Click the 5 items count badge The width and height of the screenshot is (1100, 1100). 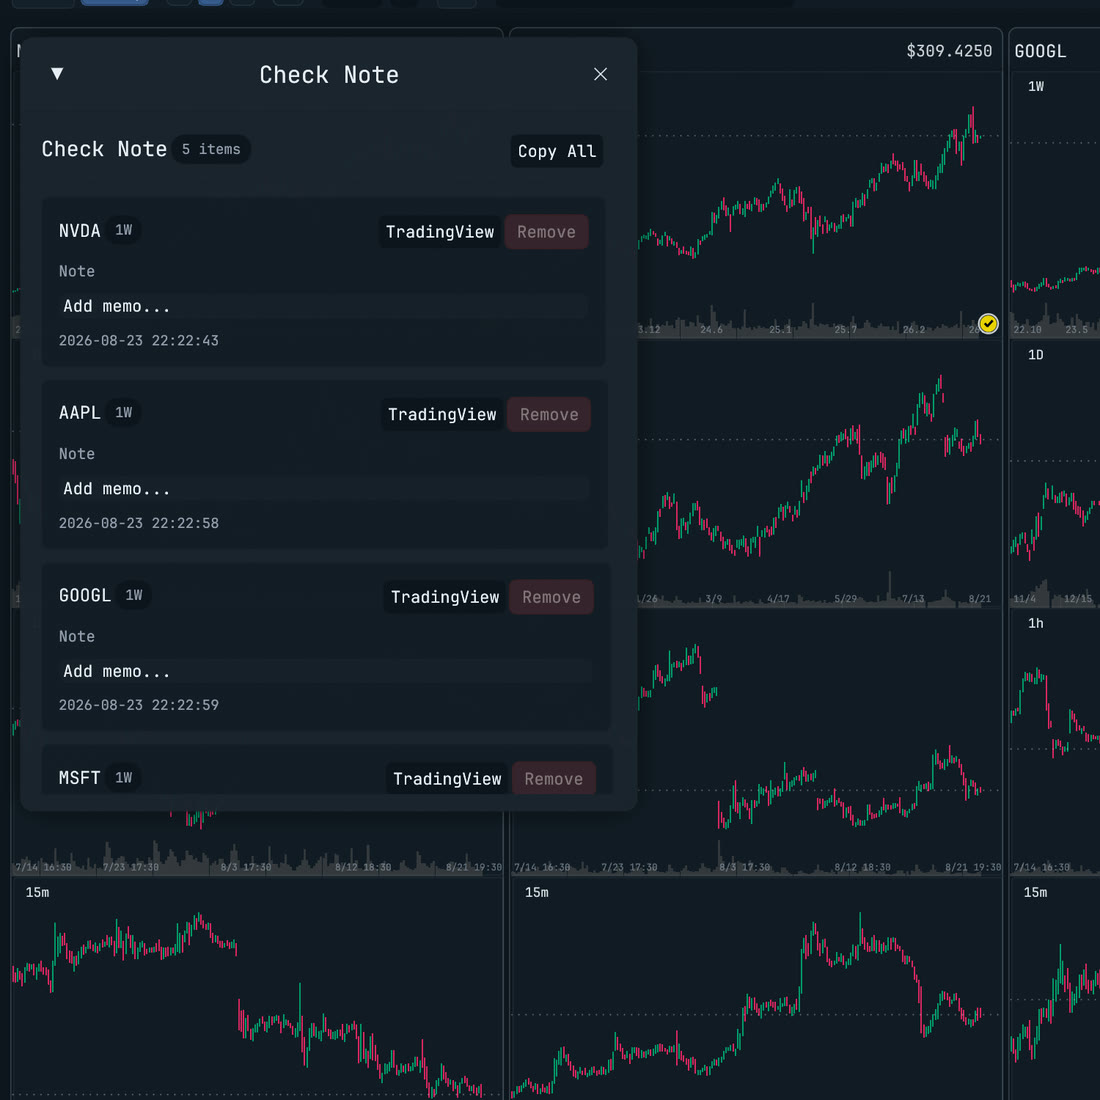211,149
